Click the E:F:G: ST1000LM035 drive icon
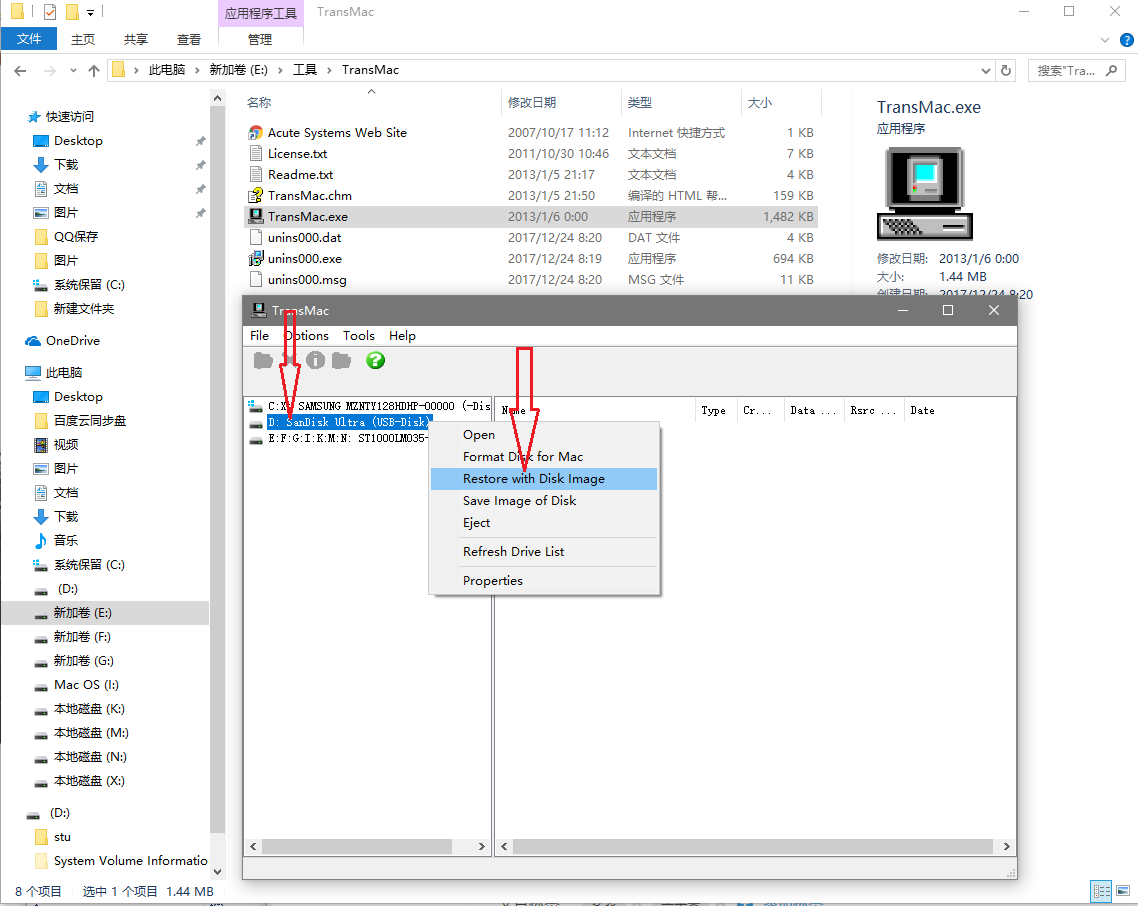 255,438
